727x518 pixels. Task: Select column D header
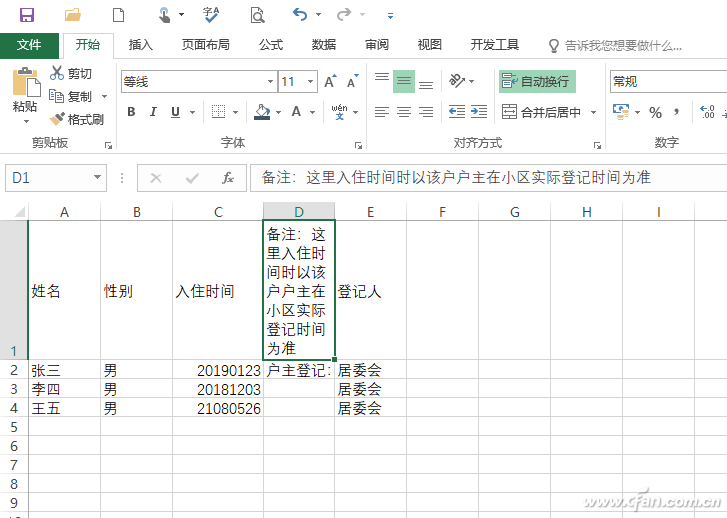pos(299,212)
